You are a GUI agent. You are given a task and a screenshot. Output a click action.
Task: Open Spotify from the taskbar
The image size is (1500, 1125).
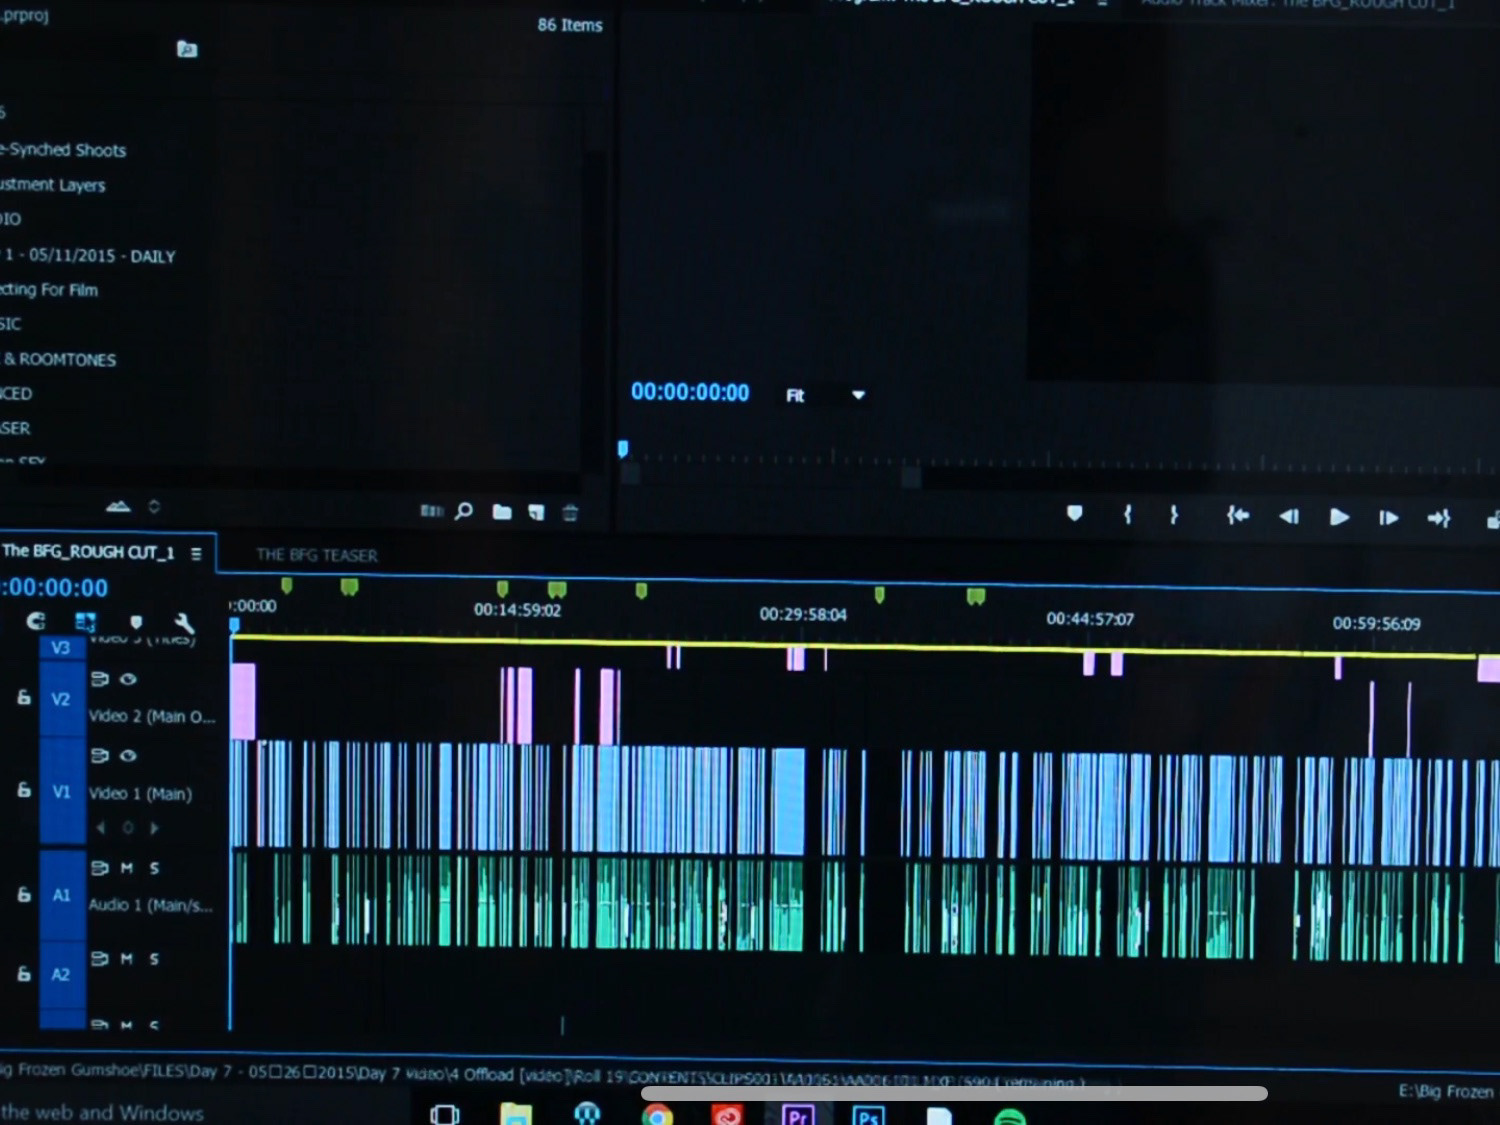click(x=1010, y=1116)
